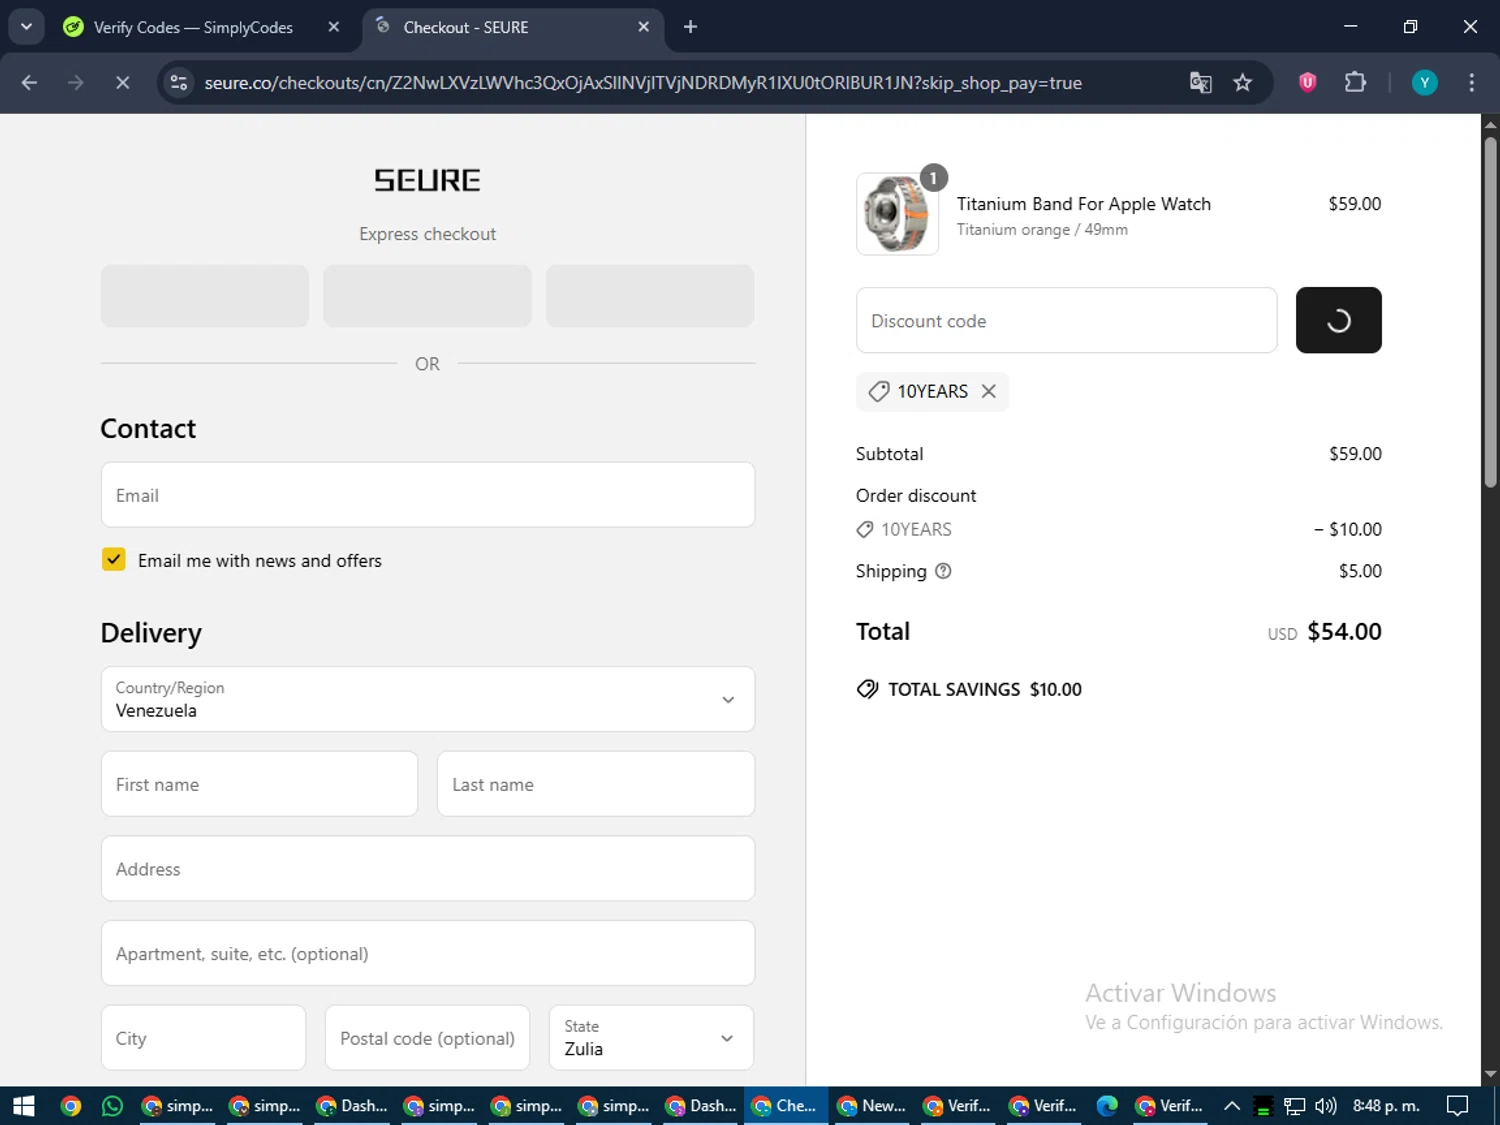
Task: Focus the Email field
Action: (428, 495)
